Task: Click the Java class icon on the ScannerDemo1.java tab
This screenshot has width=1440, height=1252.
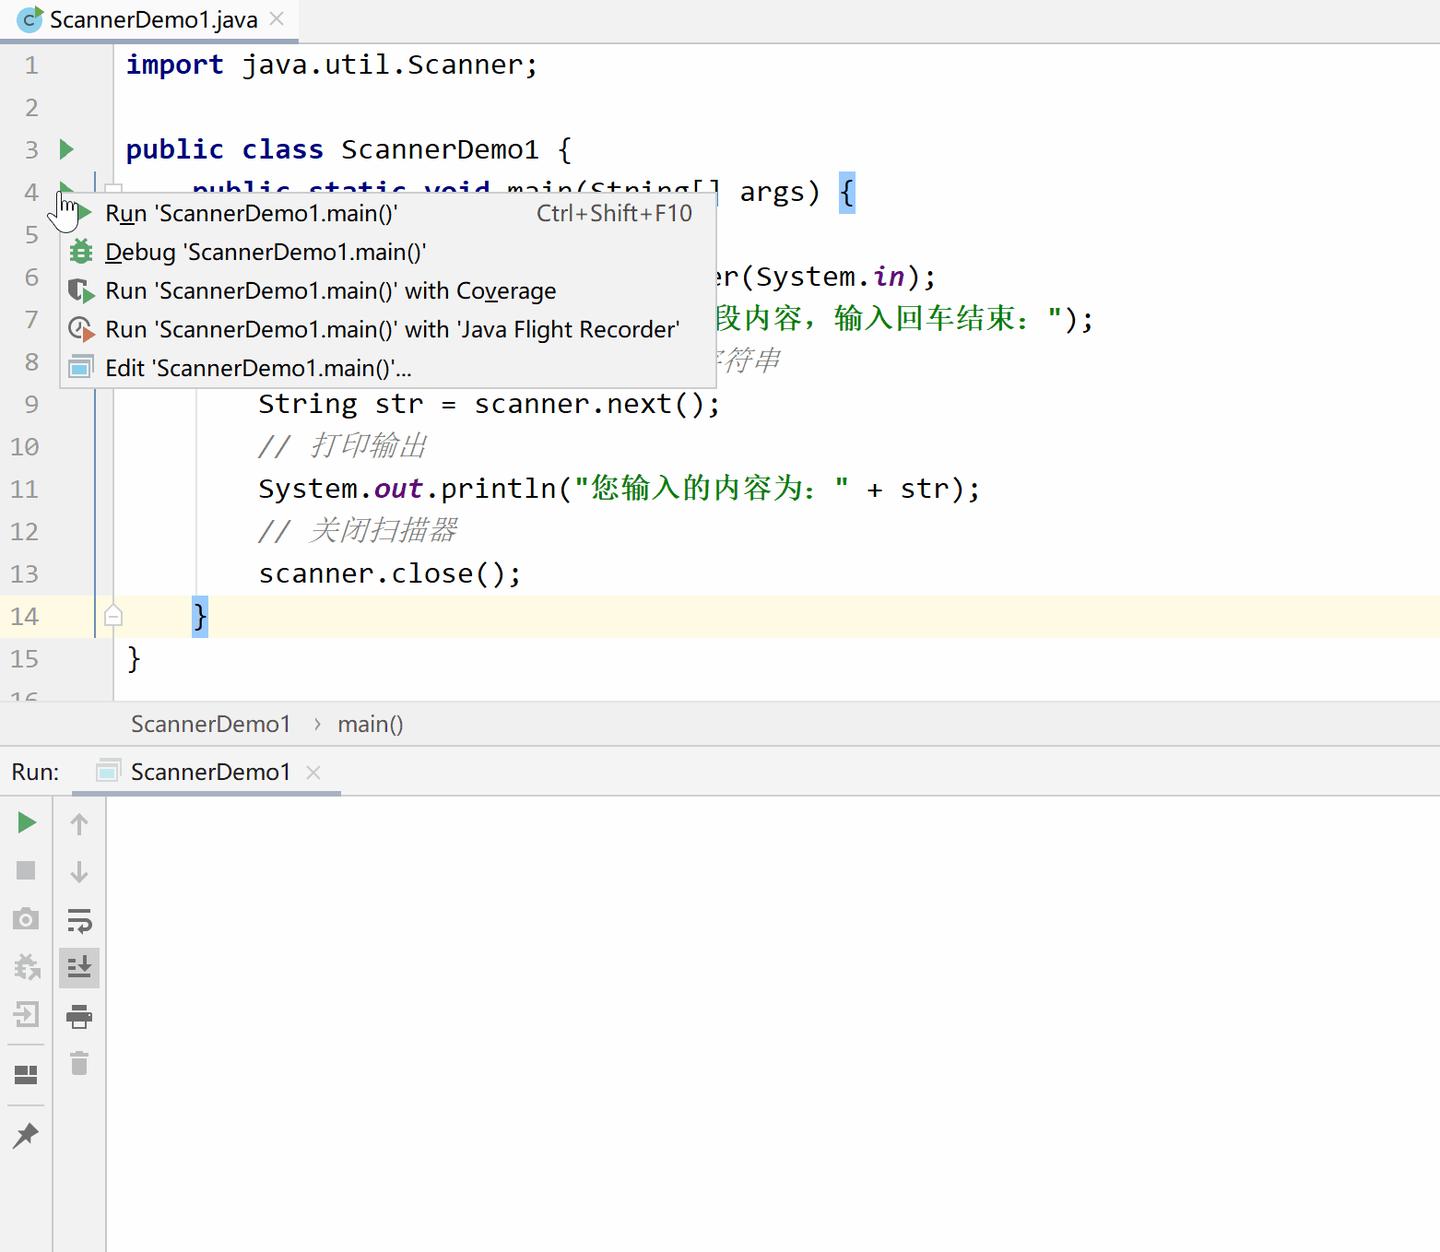Action: pos(30,19)
